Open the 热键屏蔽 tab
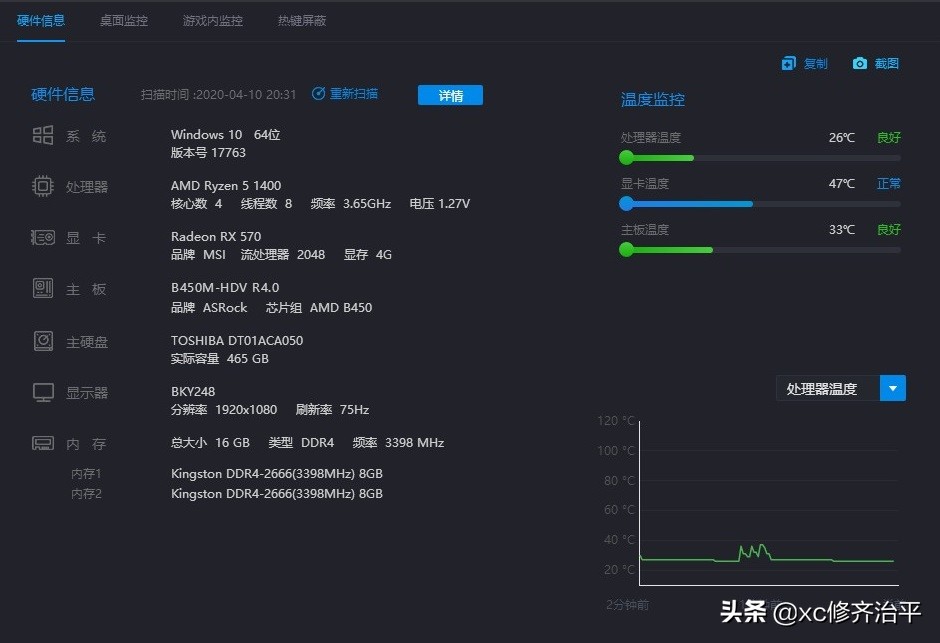 click(301, 20)
